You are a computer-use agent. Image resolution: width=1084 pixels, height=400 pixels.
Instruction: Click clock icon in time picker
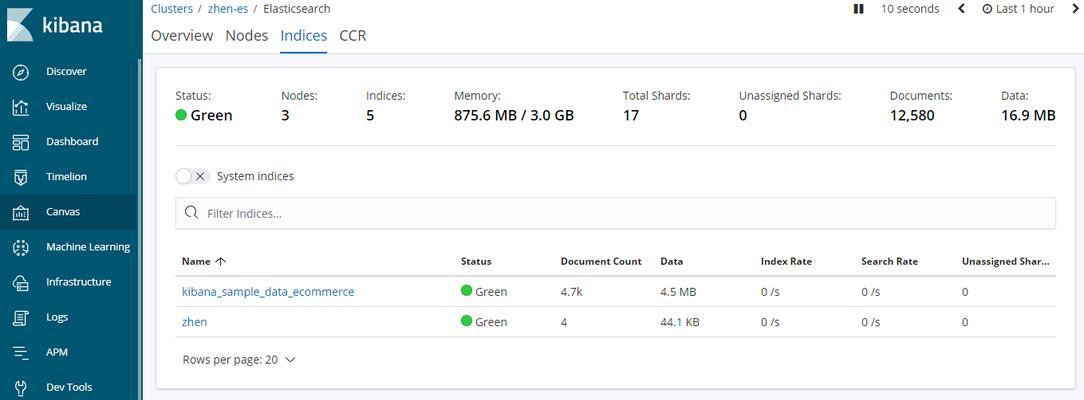(987, 9)
